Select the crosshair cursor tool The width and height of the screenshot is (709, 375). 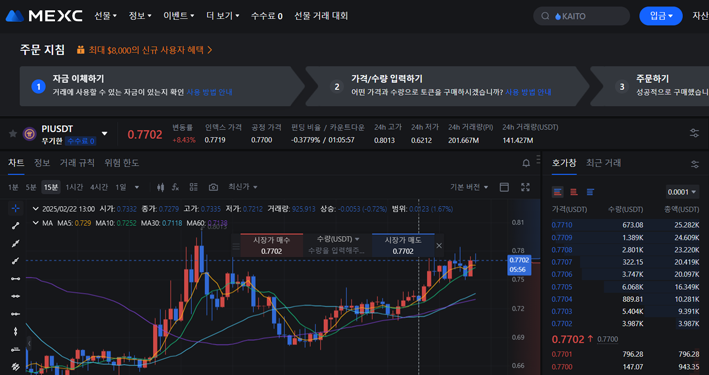(x=16, y=208)
